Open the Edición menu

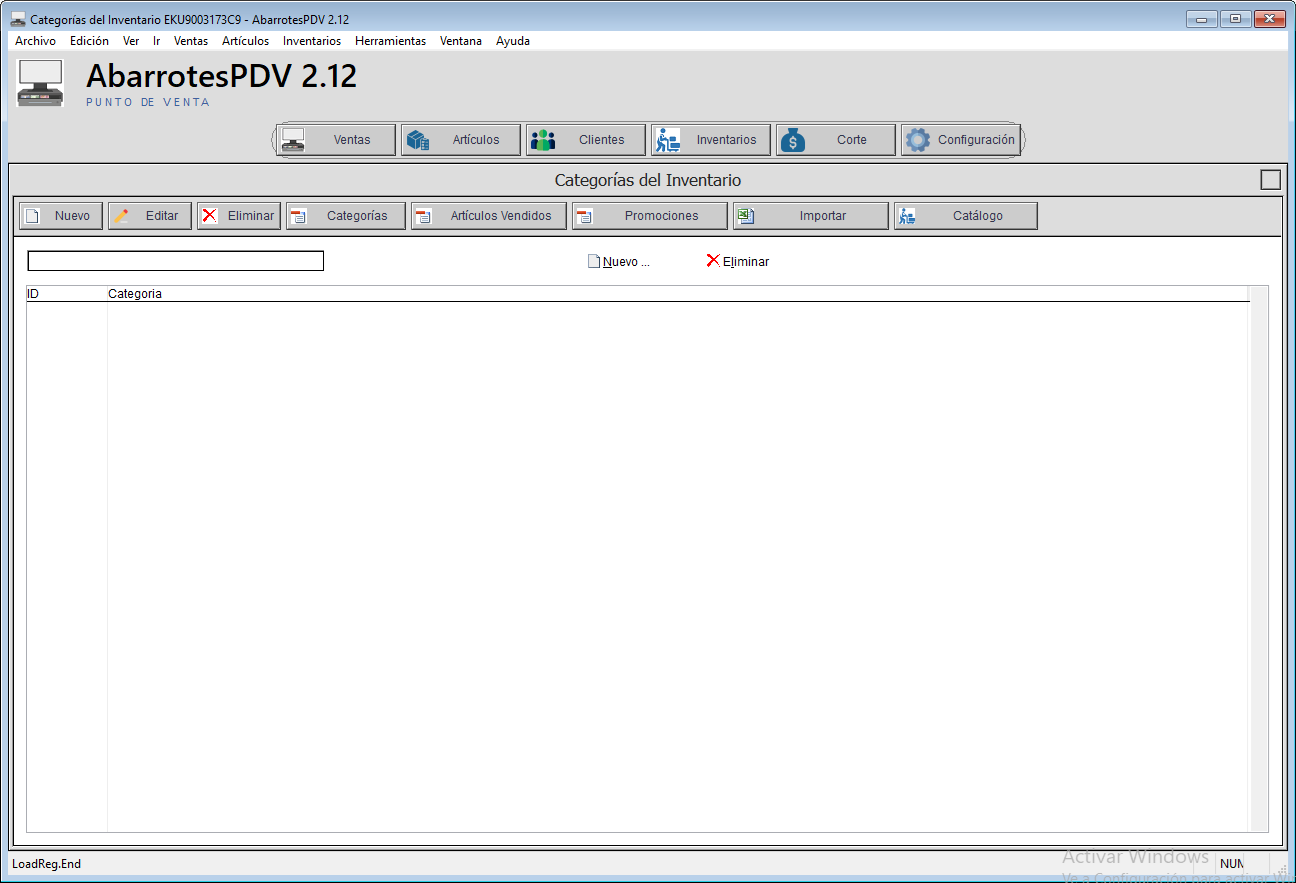pyautogui.click(x=89, y=41)
